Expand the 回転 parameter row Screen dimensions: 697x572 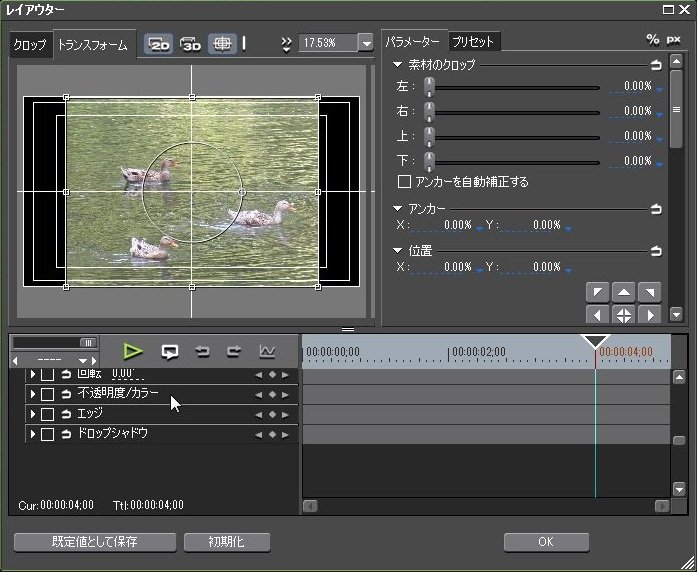32,375
